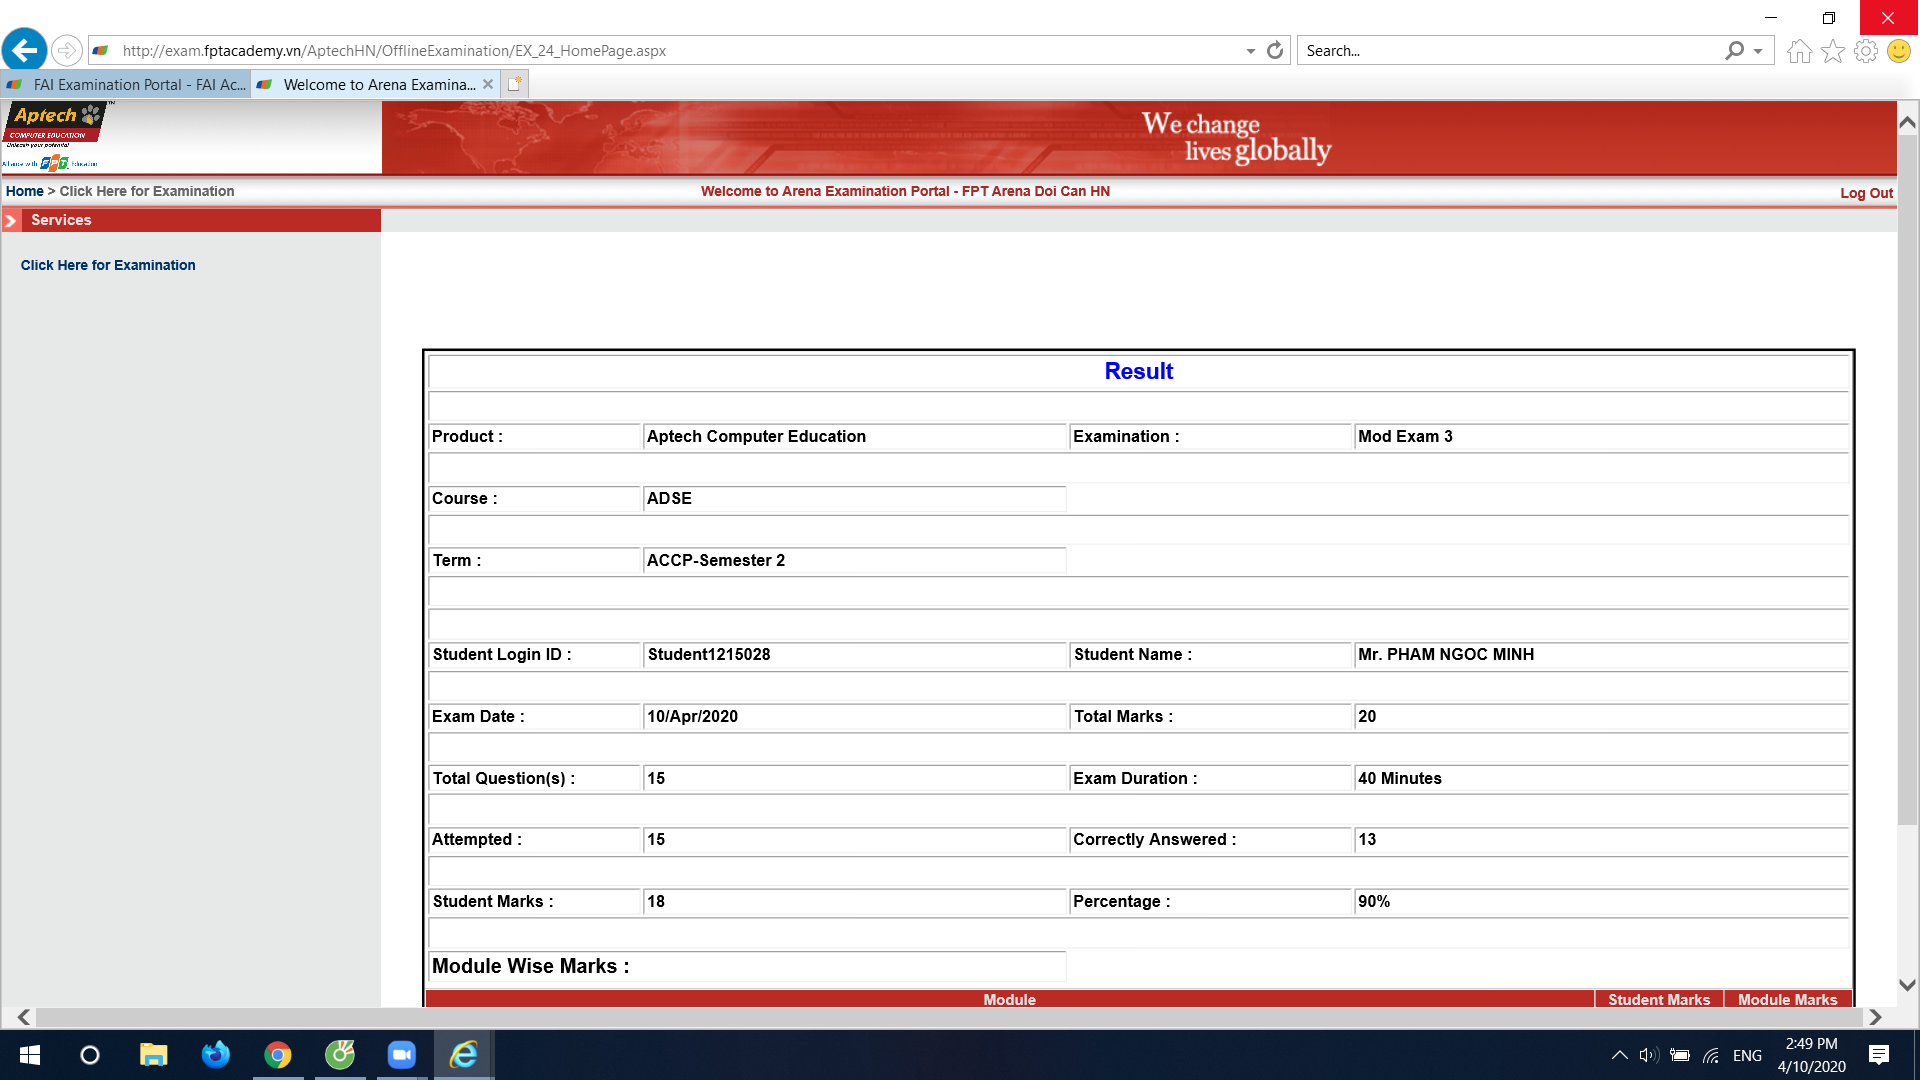This screenshot has height=1080, width=1920.
Task: Click the Result heading
Action: coord(1138,371)
